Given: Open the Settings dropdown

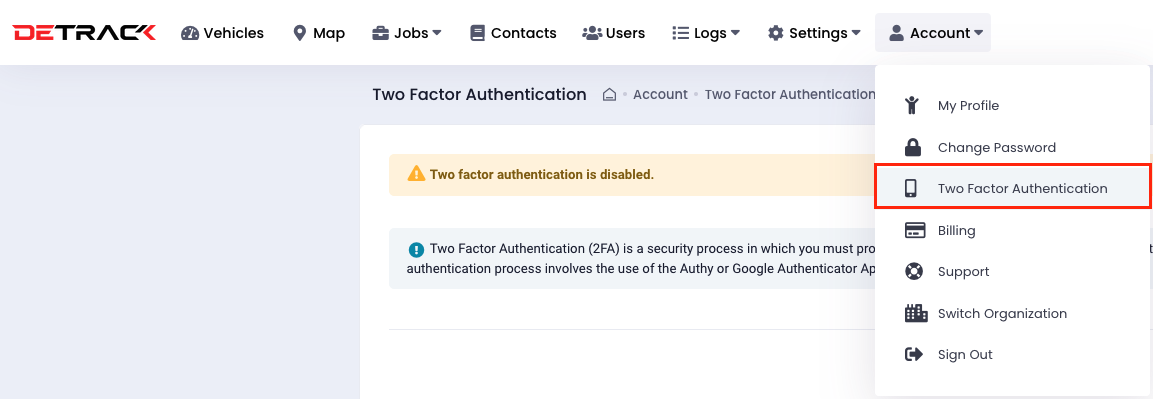Looking at the screenshot, I should tap(814, 33).
